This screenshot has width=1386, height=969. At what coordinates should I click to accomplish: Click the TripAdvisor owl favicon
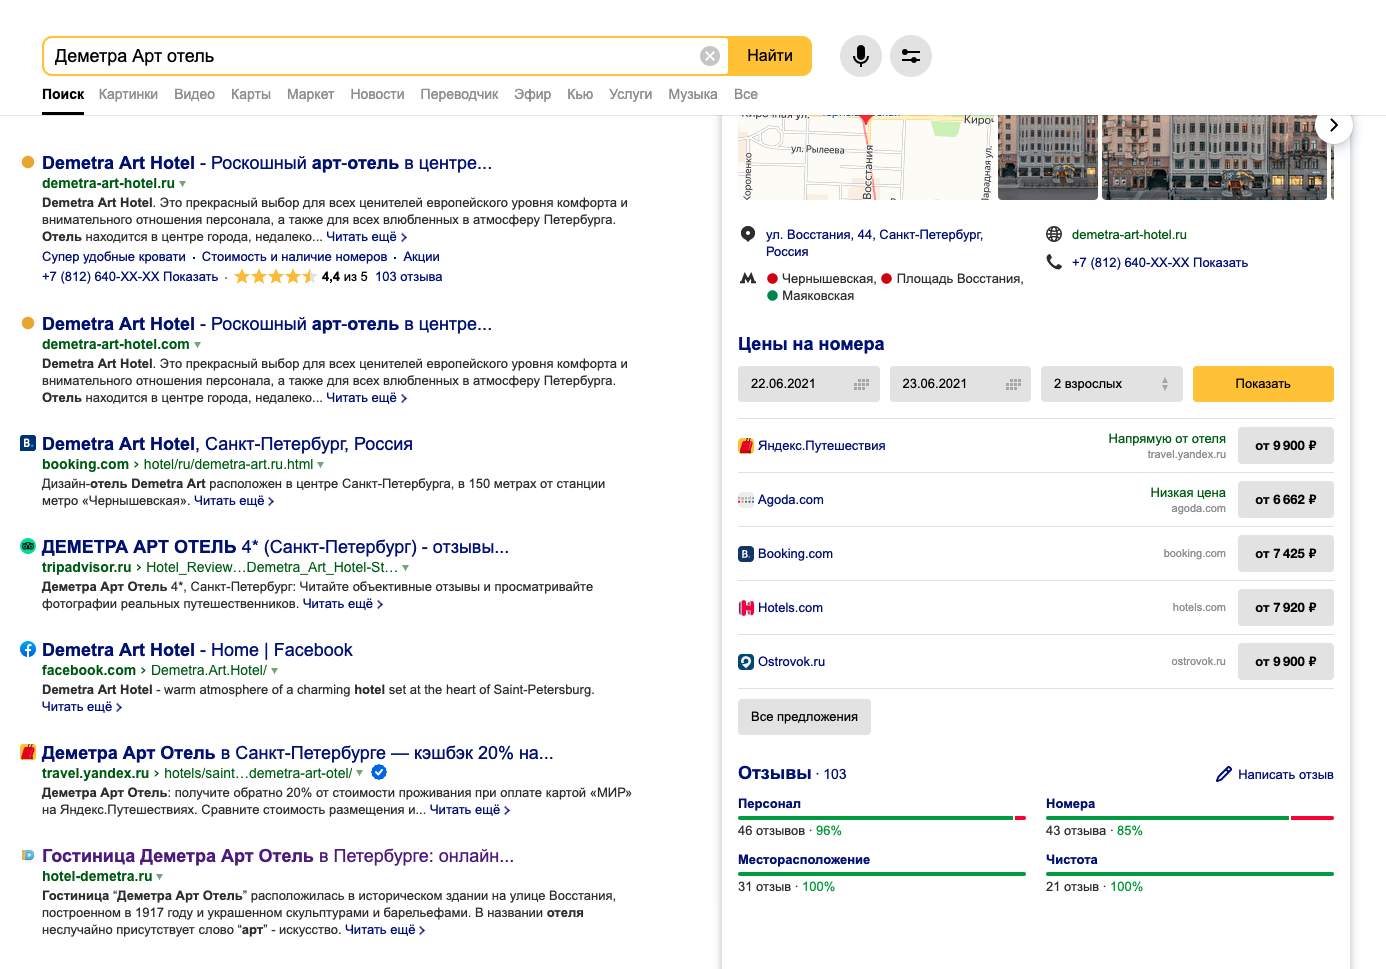(28, 546)
